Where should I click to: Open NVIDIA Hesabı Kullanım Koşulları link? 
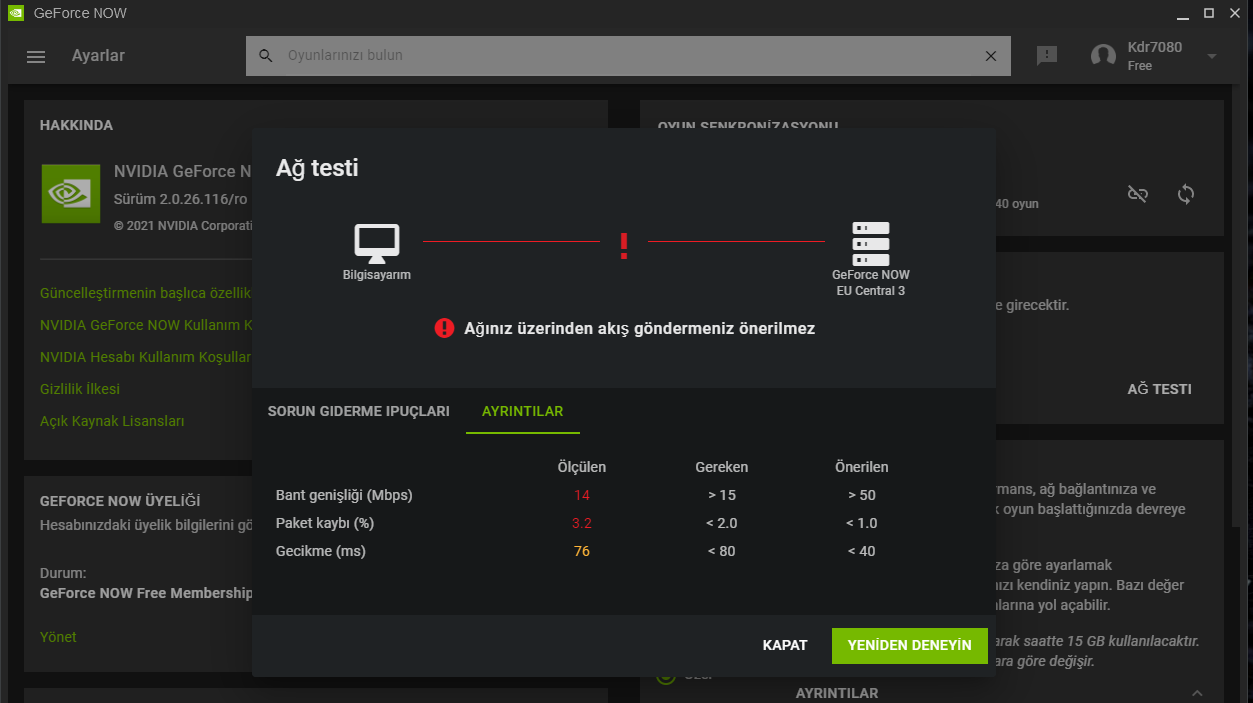146,357
